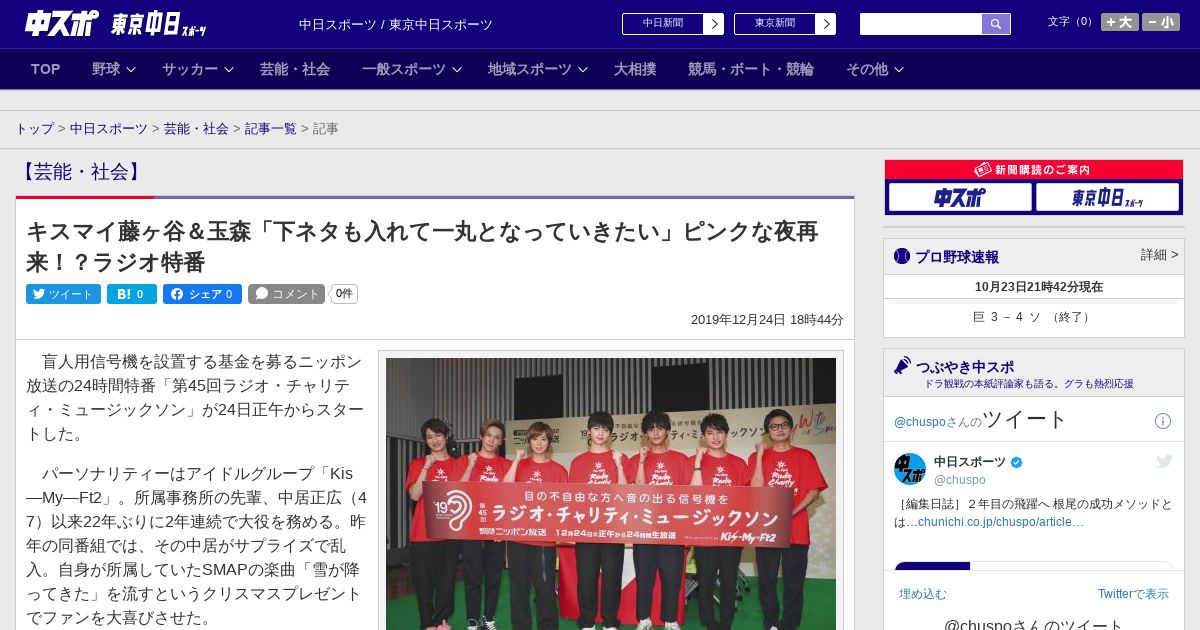Viewport: 1200px width, 630px height.
Task: Expand the 一般スポーツ dropdown chevron
Action: click(456, 70)
